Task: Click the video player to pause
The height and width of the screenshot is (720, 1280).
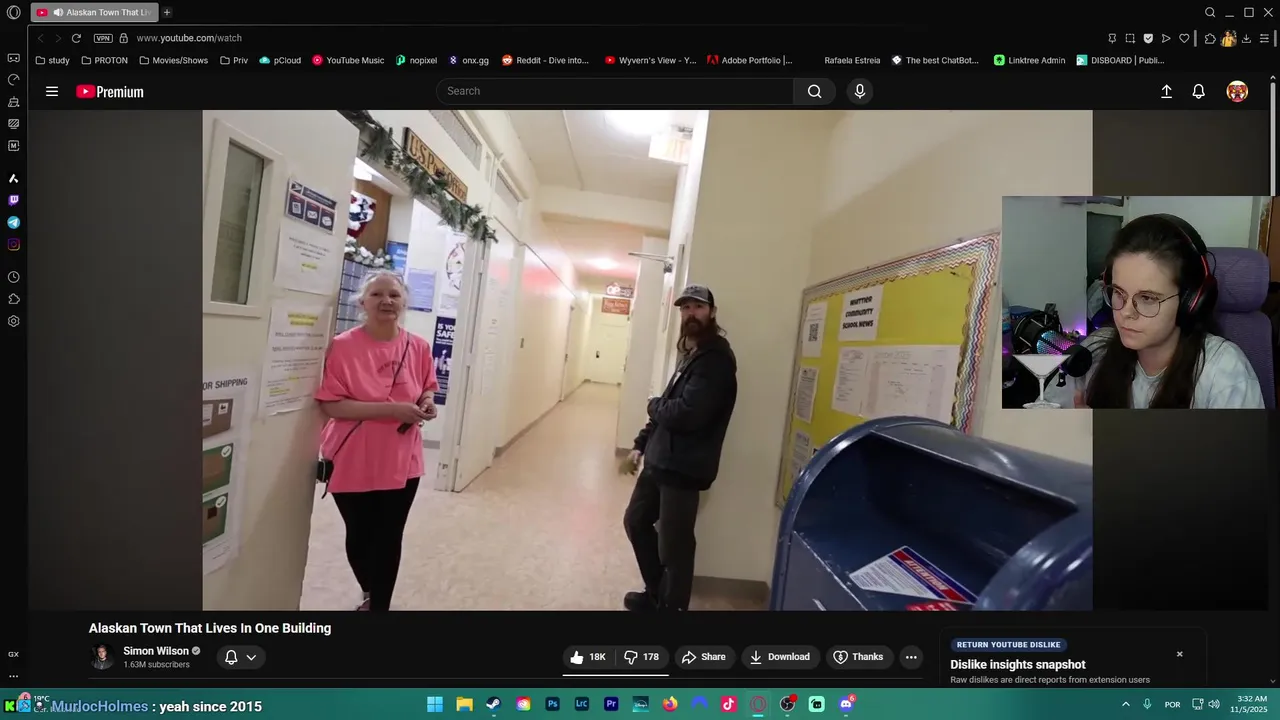Action: point(647,360)
